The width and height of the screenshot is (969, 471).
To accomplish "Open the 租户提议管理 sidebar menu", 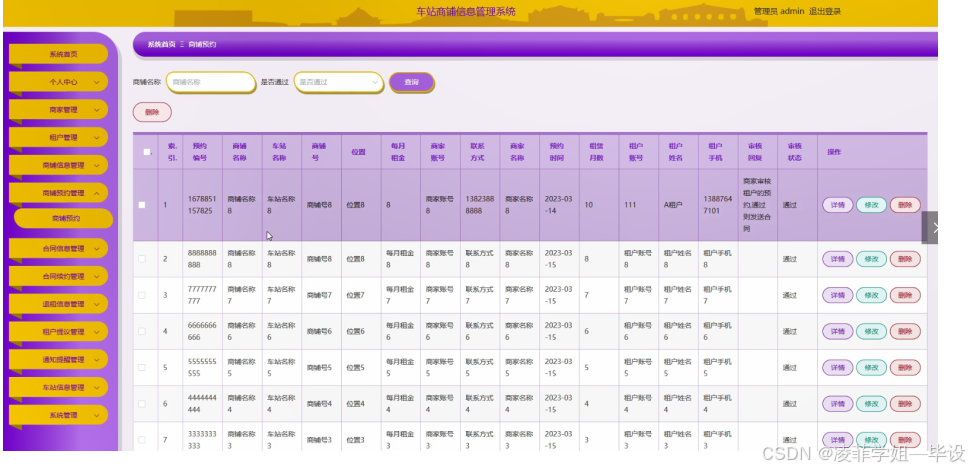I will pyautogui.click(x=59, y=332).
